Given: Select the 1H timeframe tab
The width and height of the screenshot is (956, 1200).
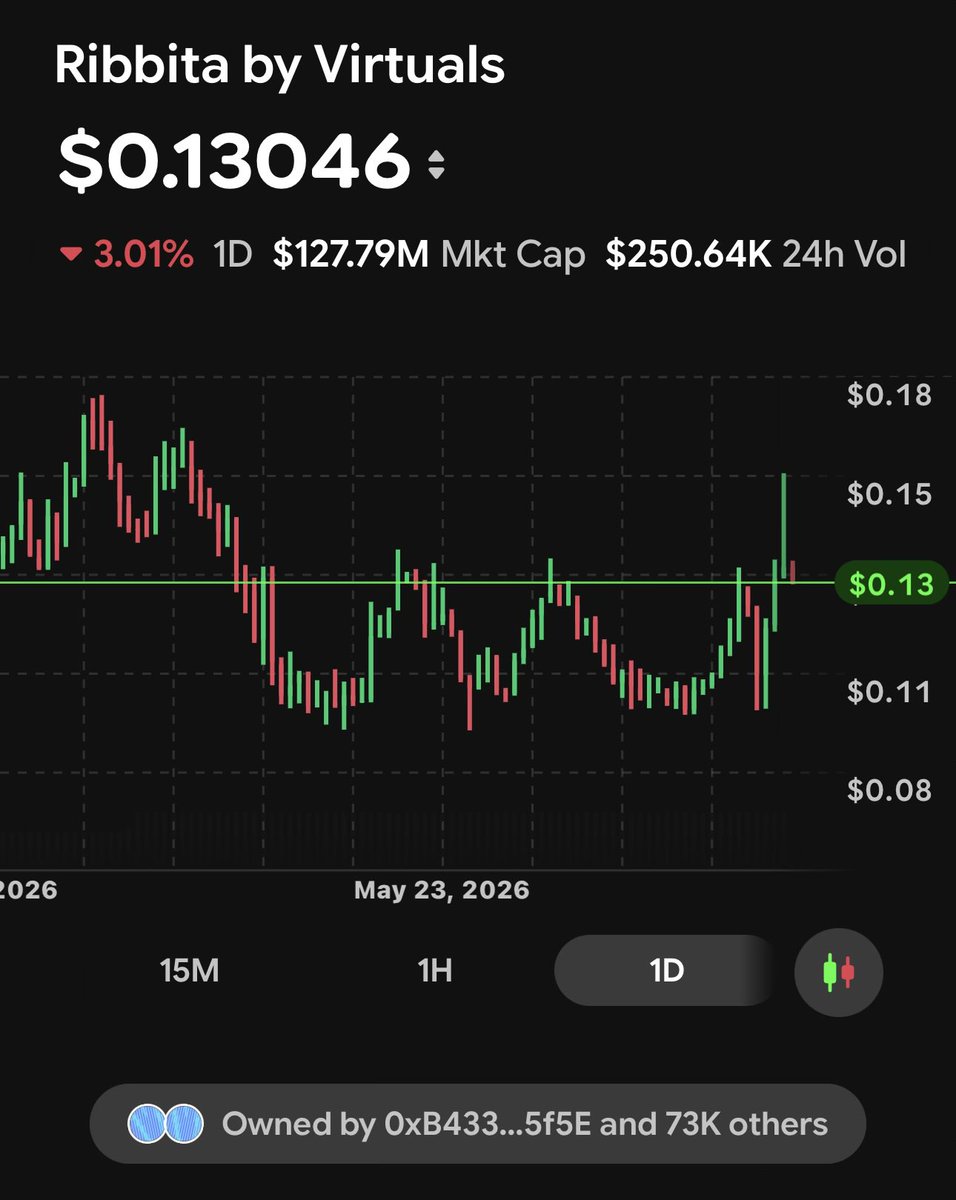Looking at the screenshot, I should point(435,970).
